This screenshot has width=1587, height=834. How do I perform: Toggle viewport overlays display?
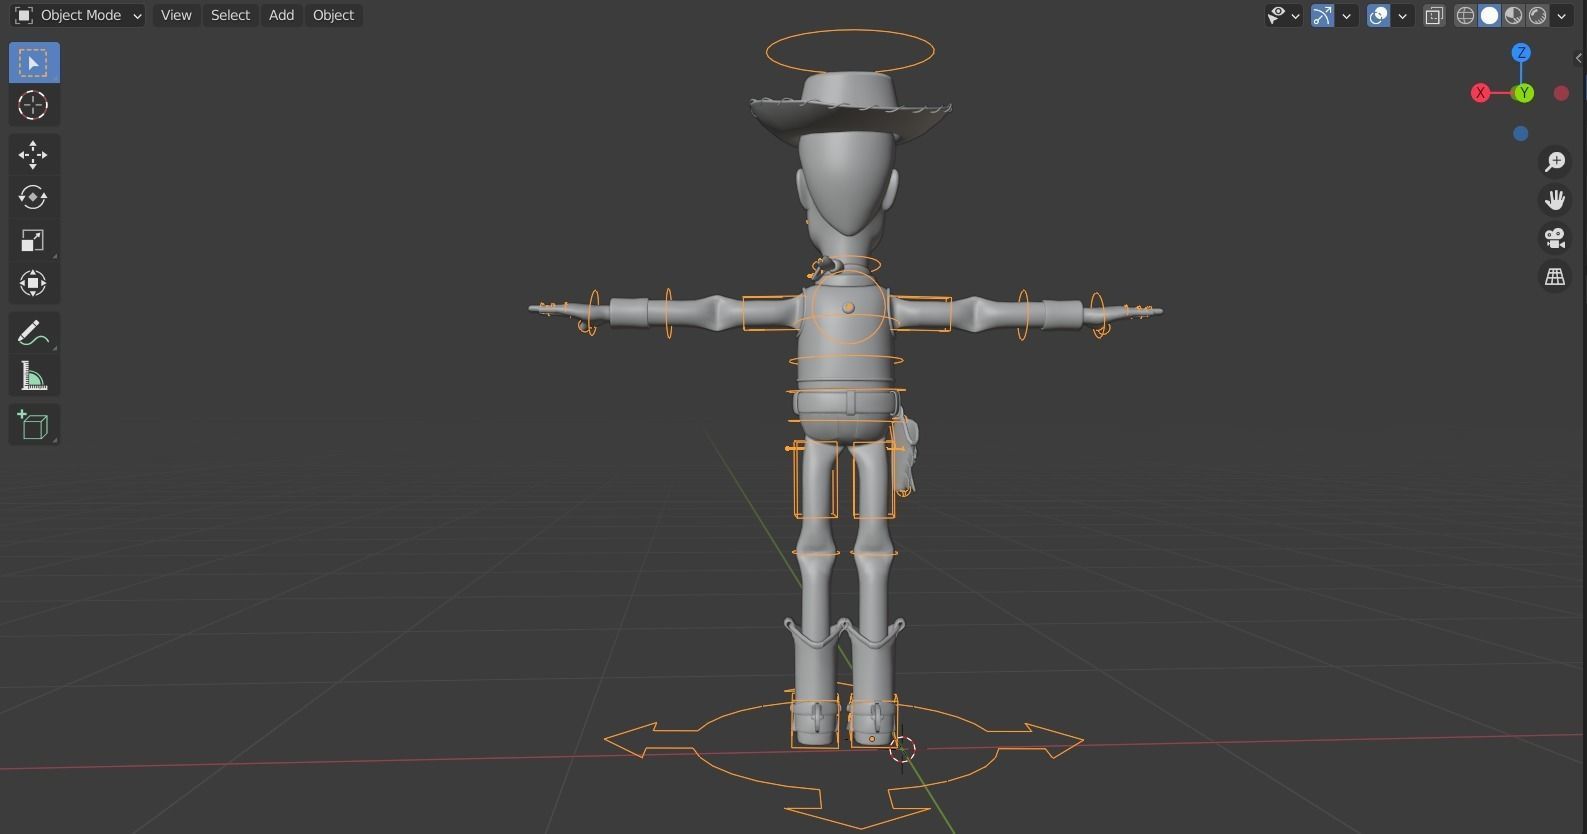pyautogui.click(x=1378, y=15)
